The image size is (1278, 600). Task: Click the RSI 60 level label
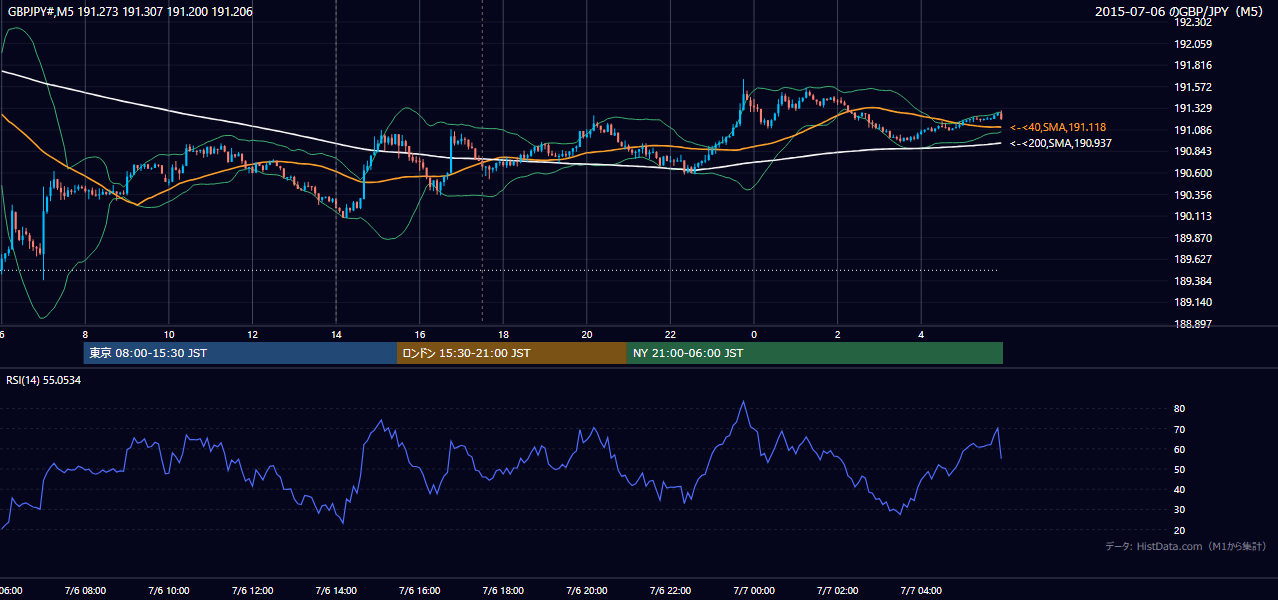coord(1179,449)
